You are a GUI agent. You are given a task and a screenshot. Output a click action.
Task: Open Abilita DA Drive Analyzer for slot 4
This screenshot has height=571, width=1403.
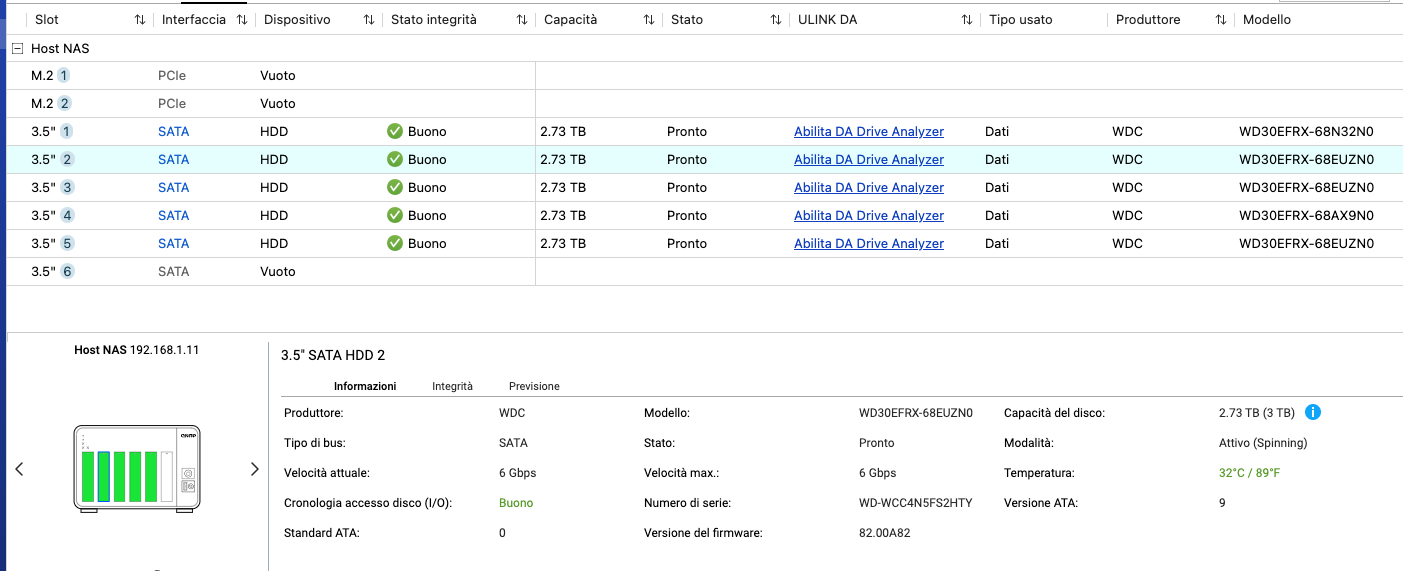(x=868, y=215)
